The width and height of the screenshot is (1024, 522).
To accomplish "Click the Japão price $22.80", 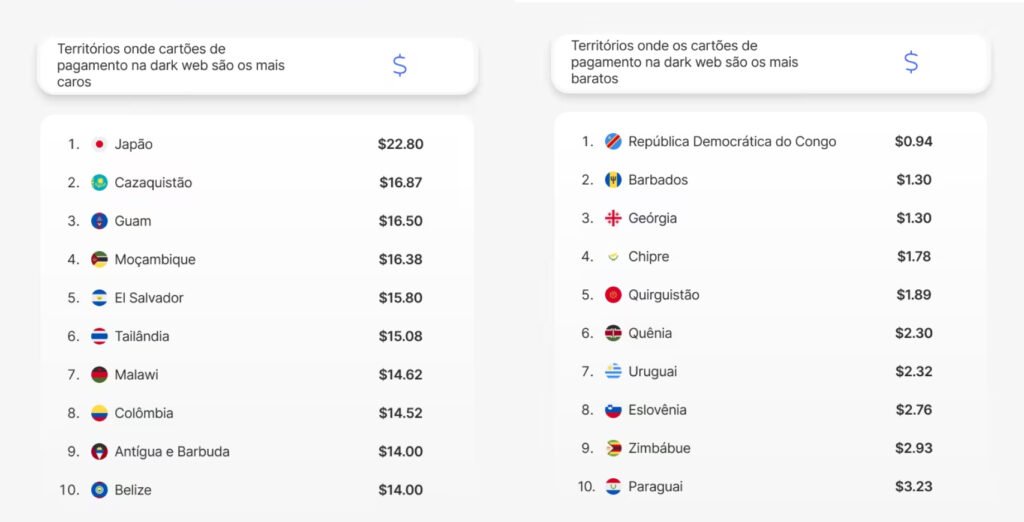I will pos(400,144).
